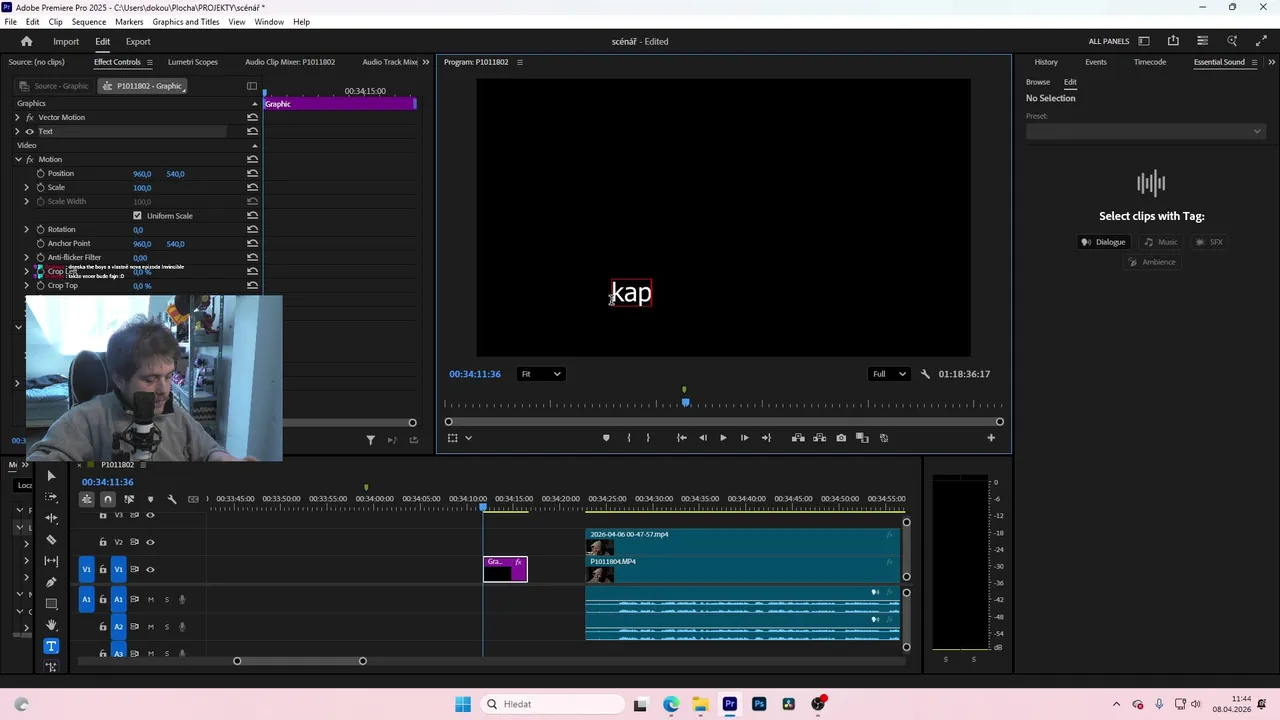The width and height of the screenshot is (1280, 720).
Task: Reset Rotation parameter
Action: [252, 230]
